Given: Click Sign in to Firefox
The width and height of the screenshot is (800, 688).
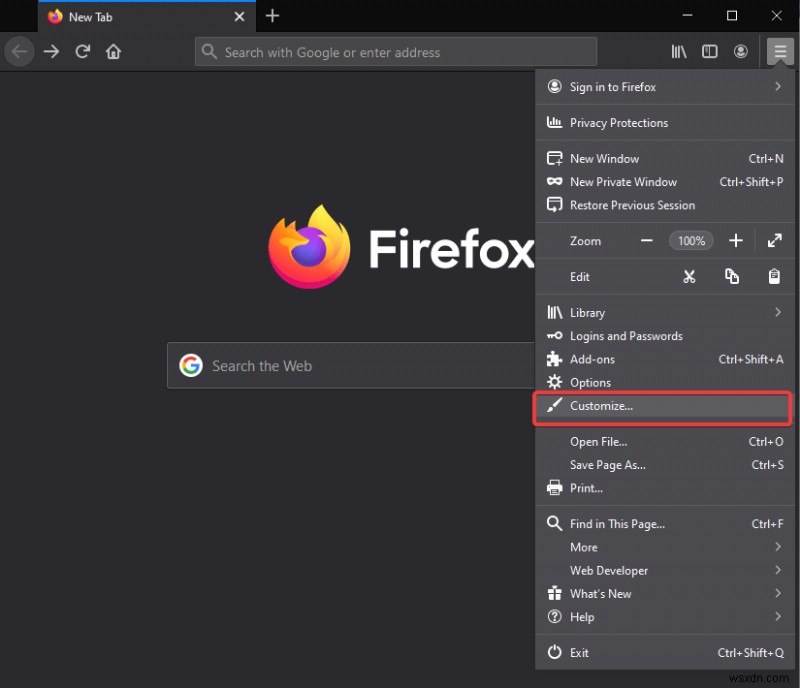Looking at the screenshot, I should pyautogui.click(x=614, y=87).
